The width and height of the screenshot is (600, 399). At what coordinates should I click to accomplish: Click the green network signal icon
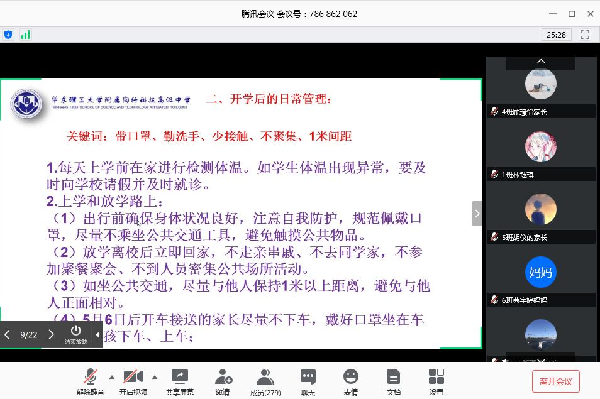[x=25, y=35]
